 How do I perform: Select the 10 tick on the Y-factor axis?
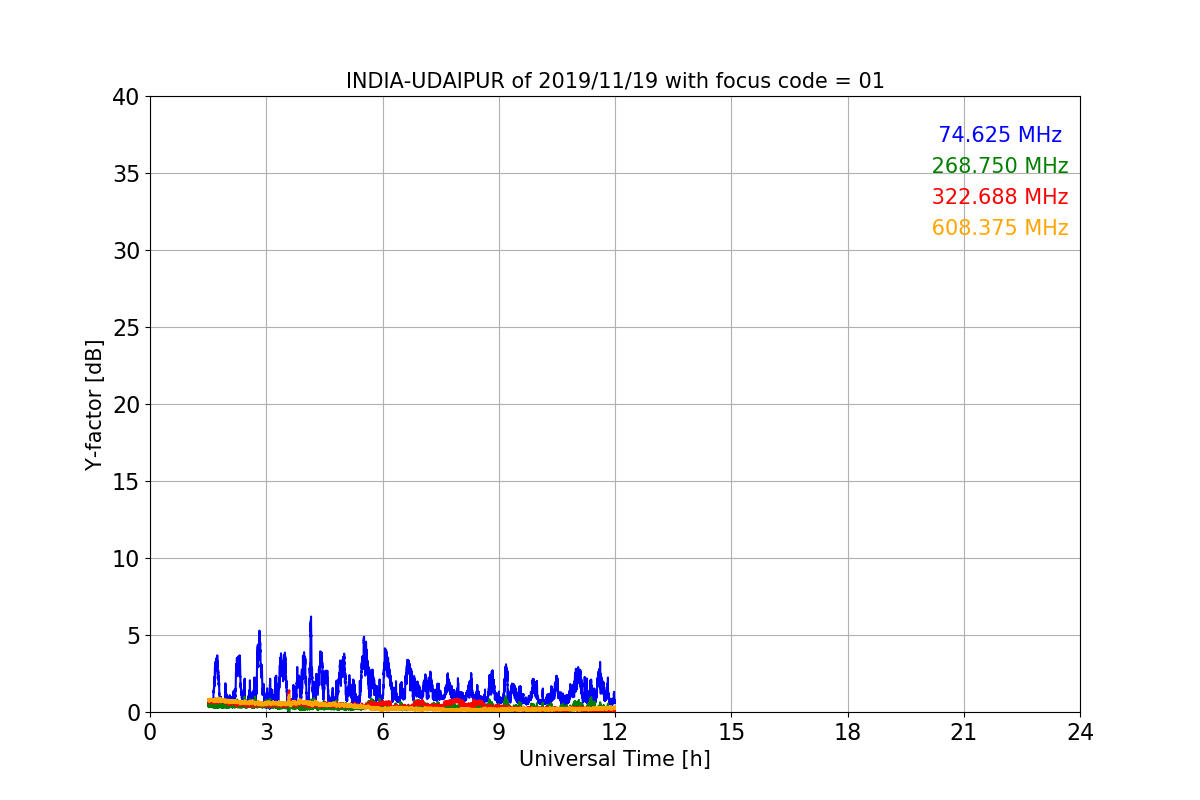tap(125, 559)
